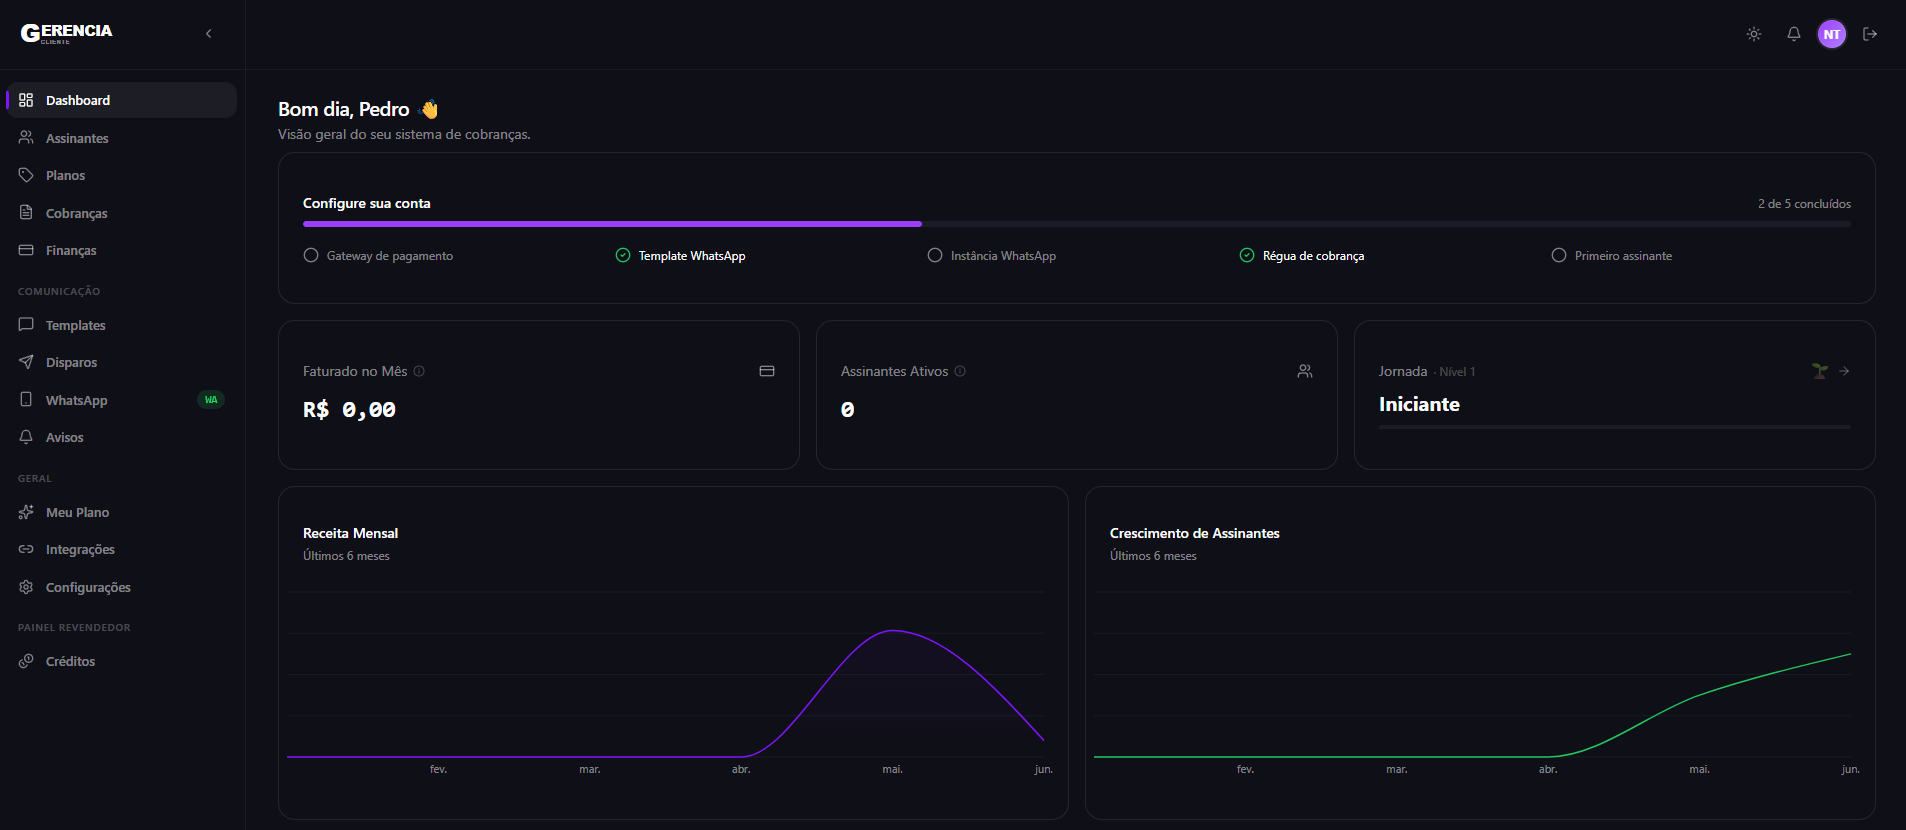Click the Templates chat icon
The image size is (1906, 830).
(x=26, y=325)
